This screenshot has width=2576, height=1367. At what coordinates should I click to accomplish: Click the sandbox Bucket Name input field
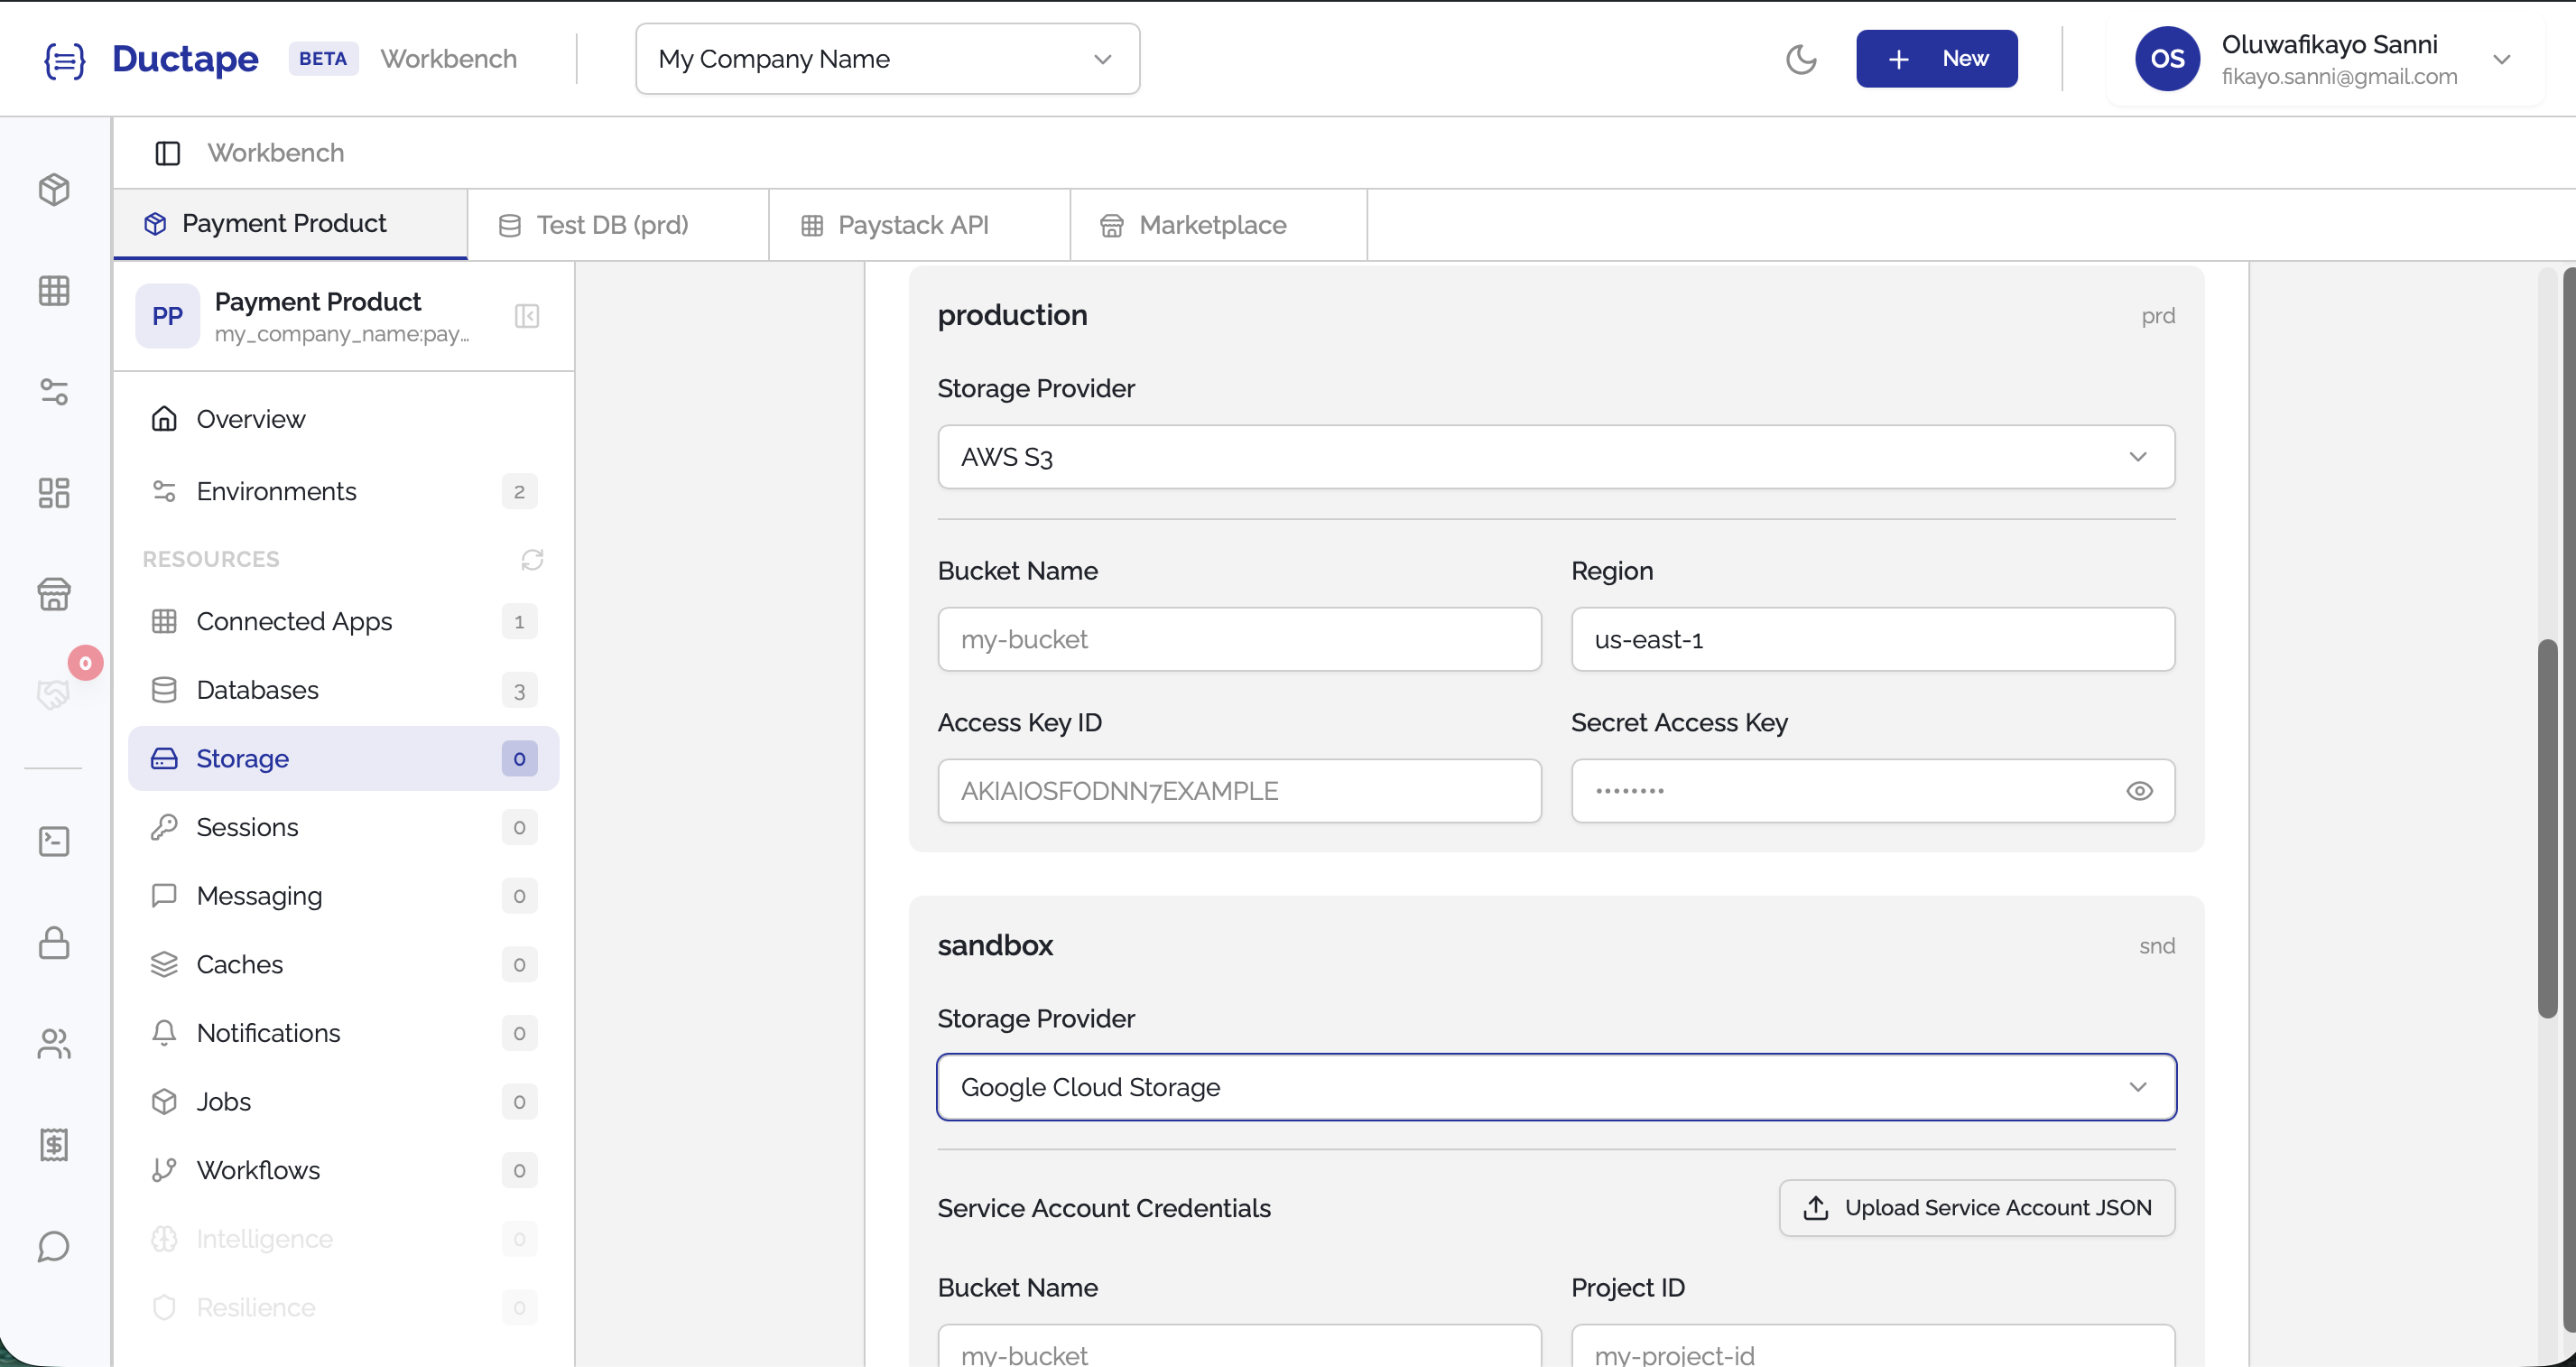[x=1239, y=1353]
